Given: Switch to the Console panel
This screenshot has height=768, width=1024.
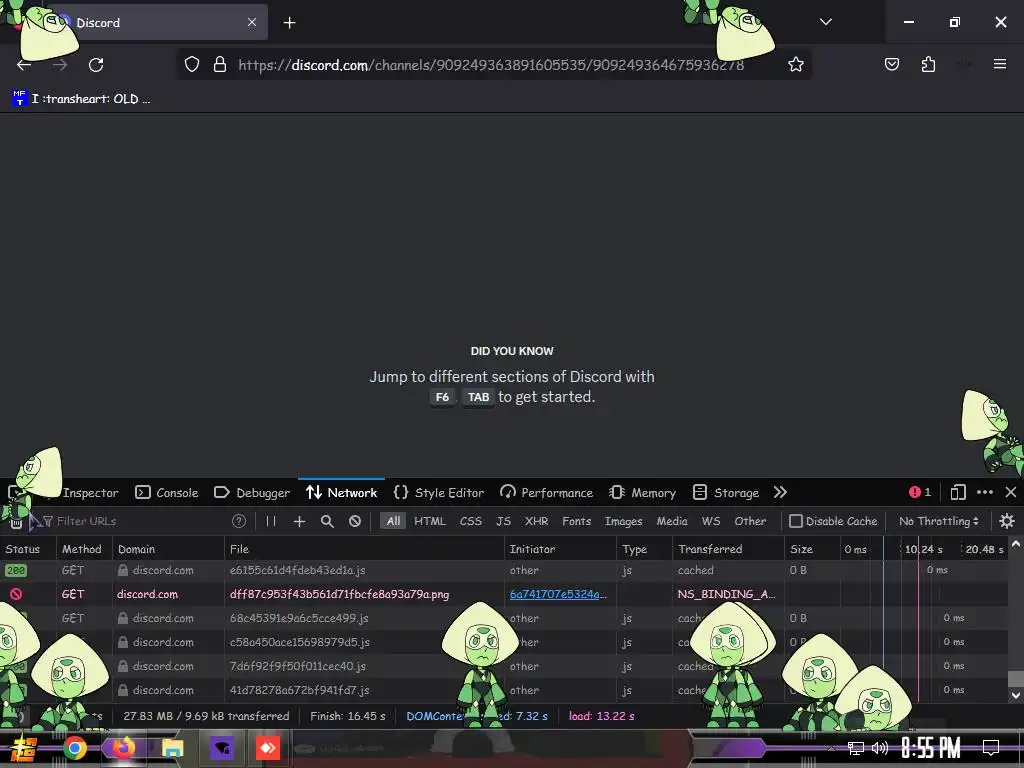Looking at the screenshot, I should click(167, 492).
